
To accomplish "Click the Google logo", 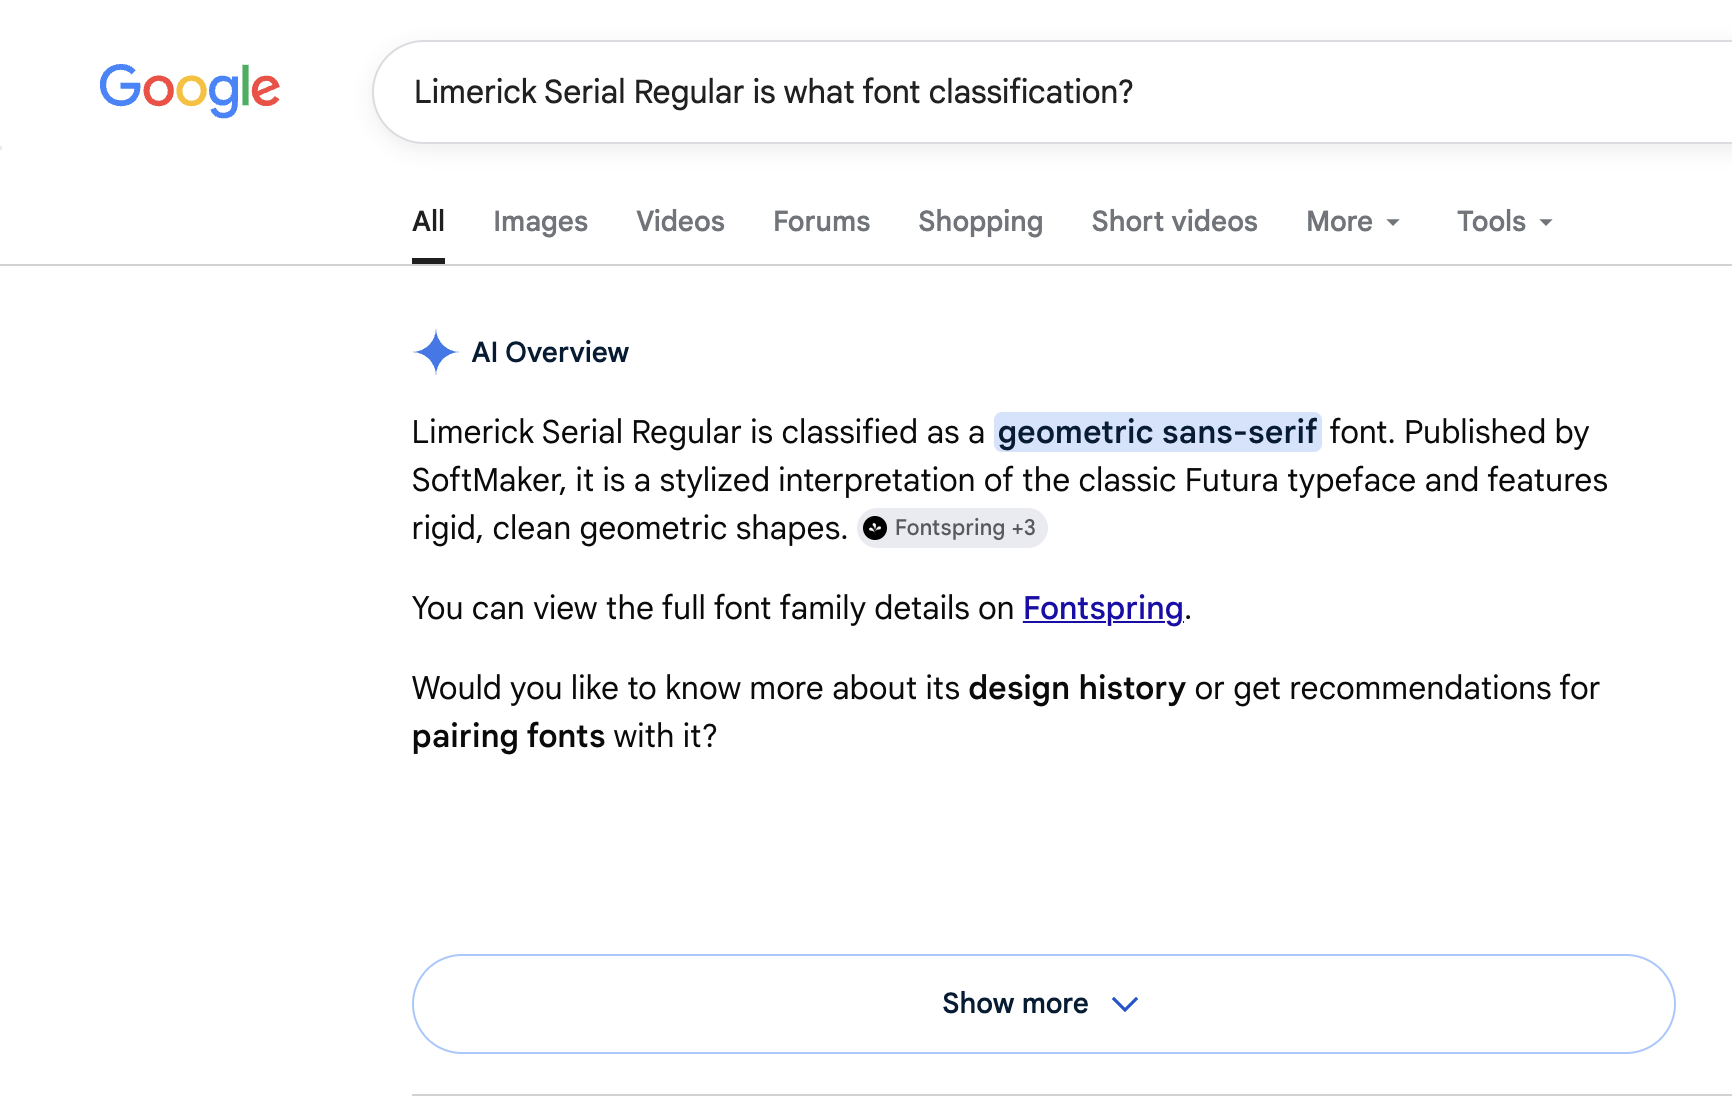I will coord(189,90).
